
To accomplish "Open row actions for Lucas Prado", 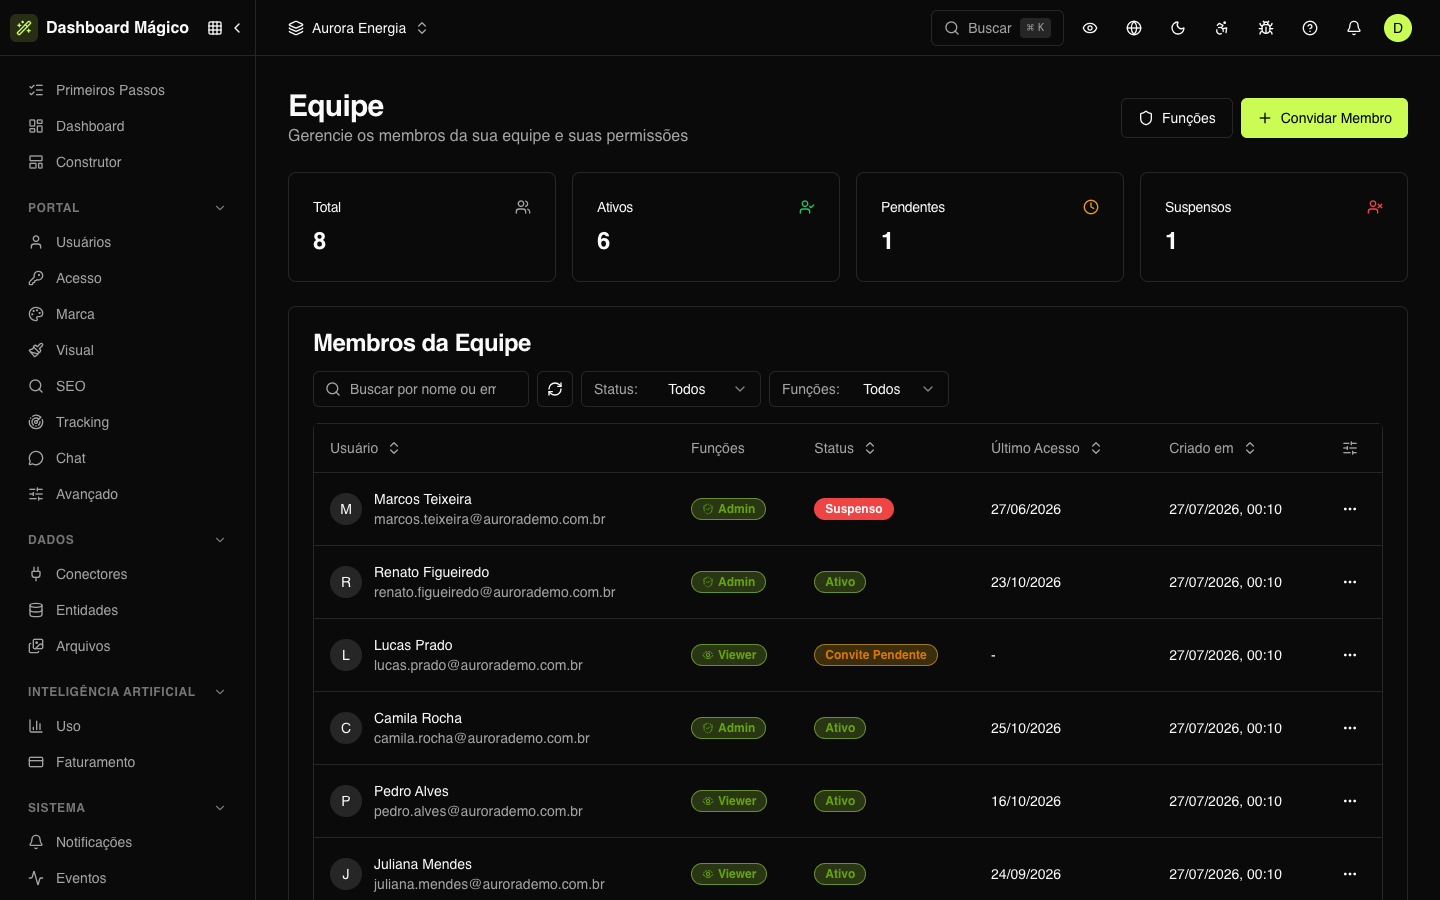I will (x=1350, y=655).
